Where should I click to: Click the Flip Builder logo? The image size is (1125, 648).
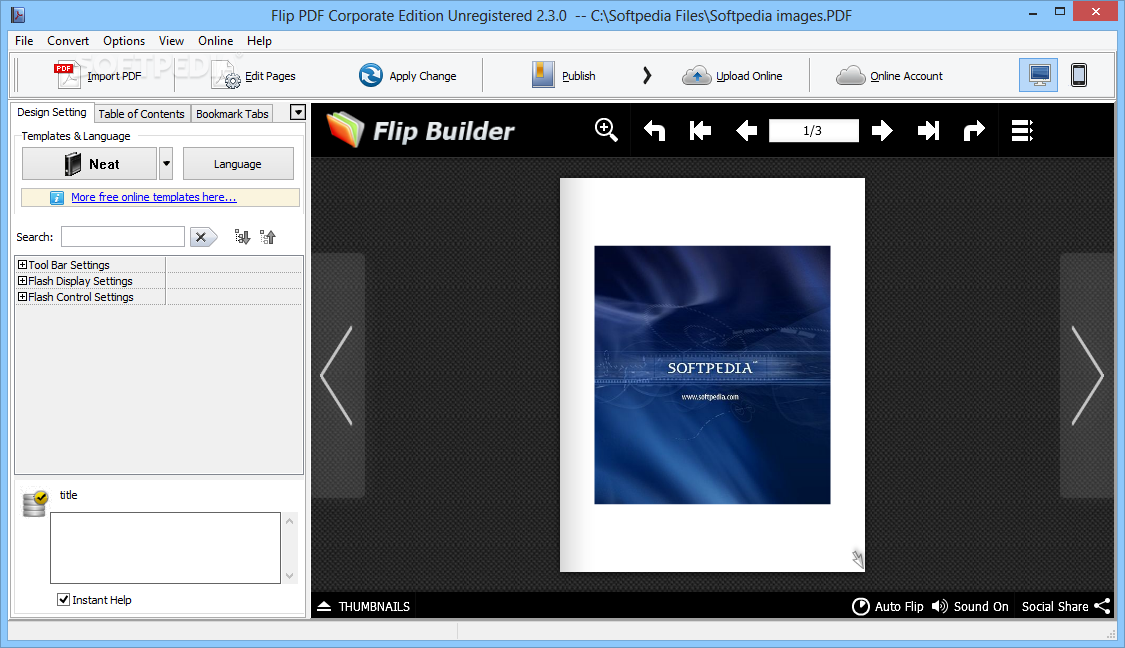(420, 131)
